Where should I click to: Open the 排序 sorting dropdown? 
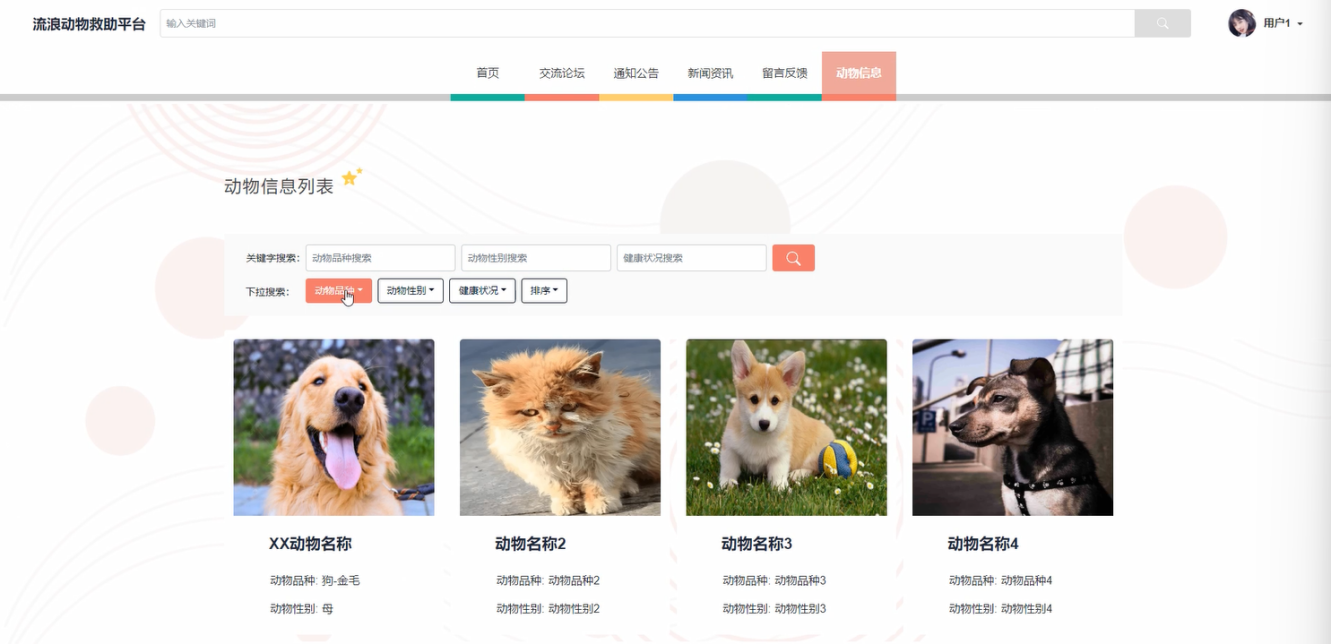(544, 291)
